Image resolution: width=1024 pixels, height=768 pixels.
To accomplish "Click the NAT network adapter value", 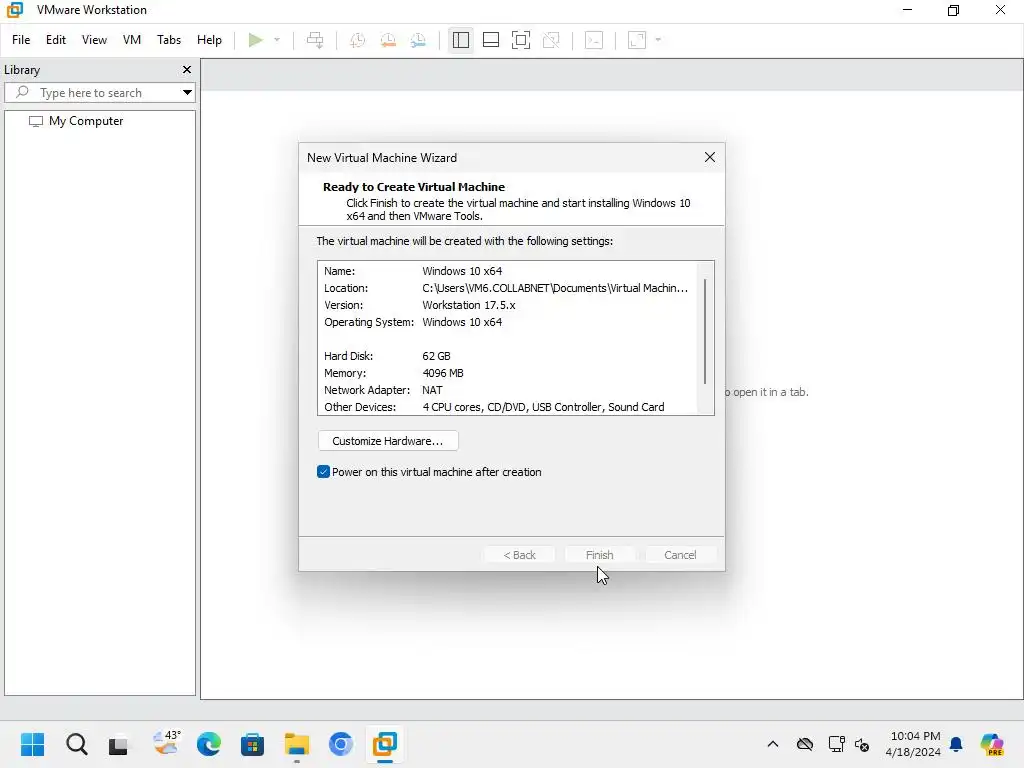I will point(432,390).
